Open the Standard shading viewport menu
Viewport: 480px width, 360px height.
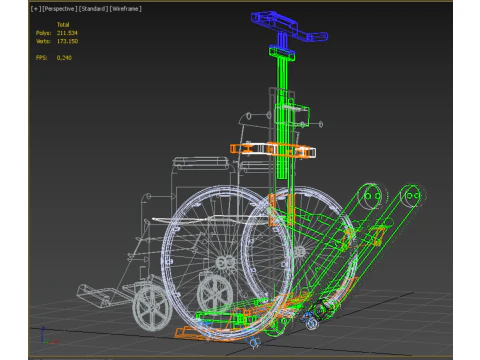(x=94, y=9)
